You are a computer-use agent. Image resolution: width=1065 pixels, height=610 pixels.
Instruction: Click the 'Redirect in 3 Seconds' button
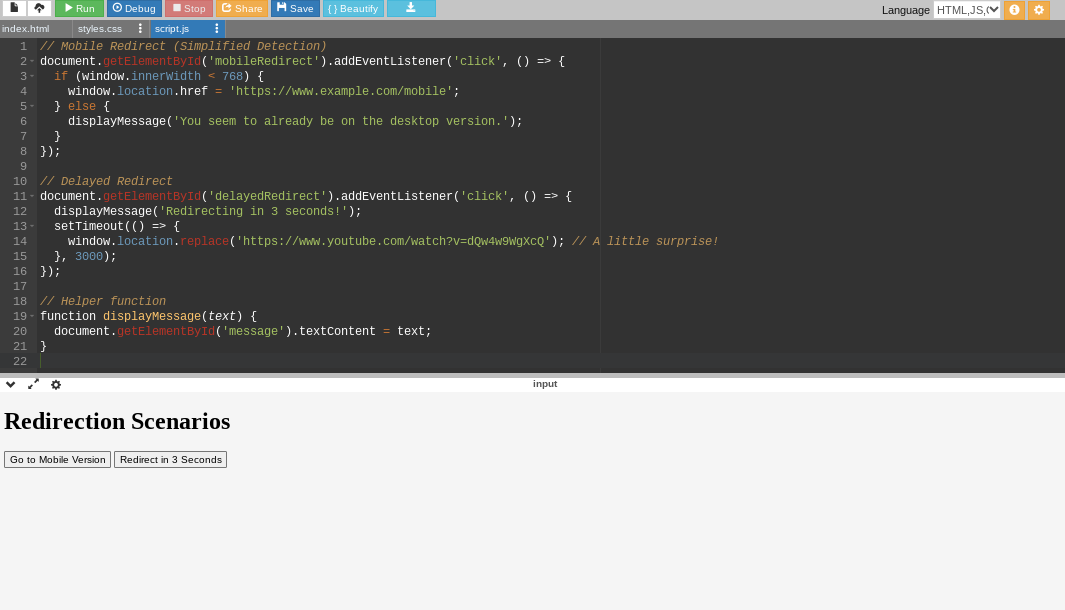pos(170,460)
